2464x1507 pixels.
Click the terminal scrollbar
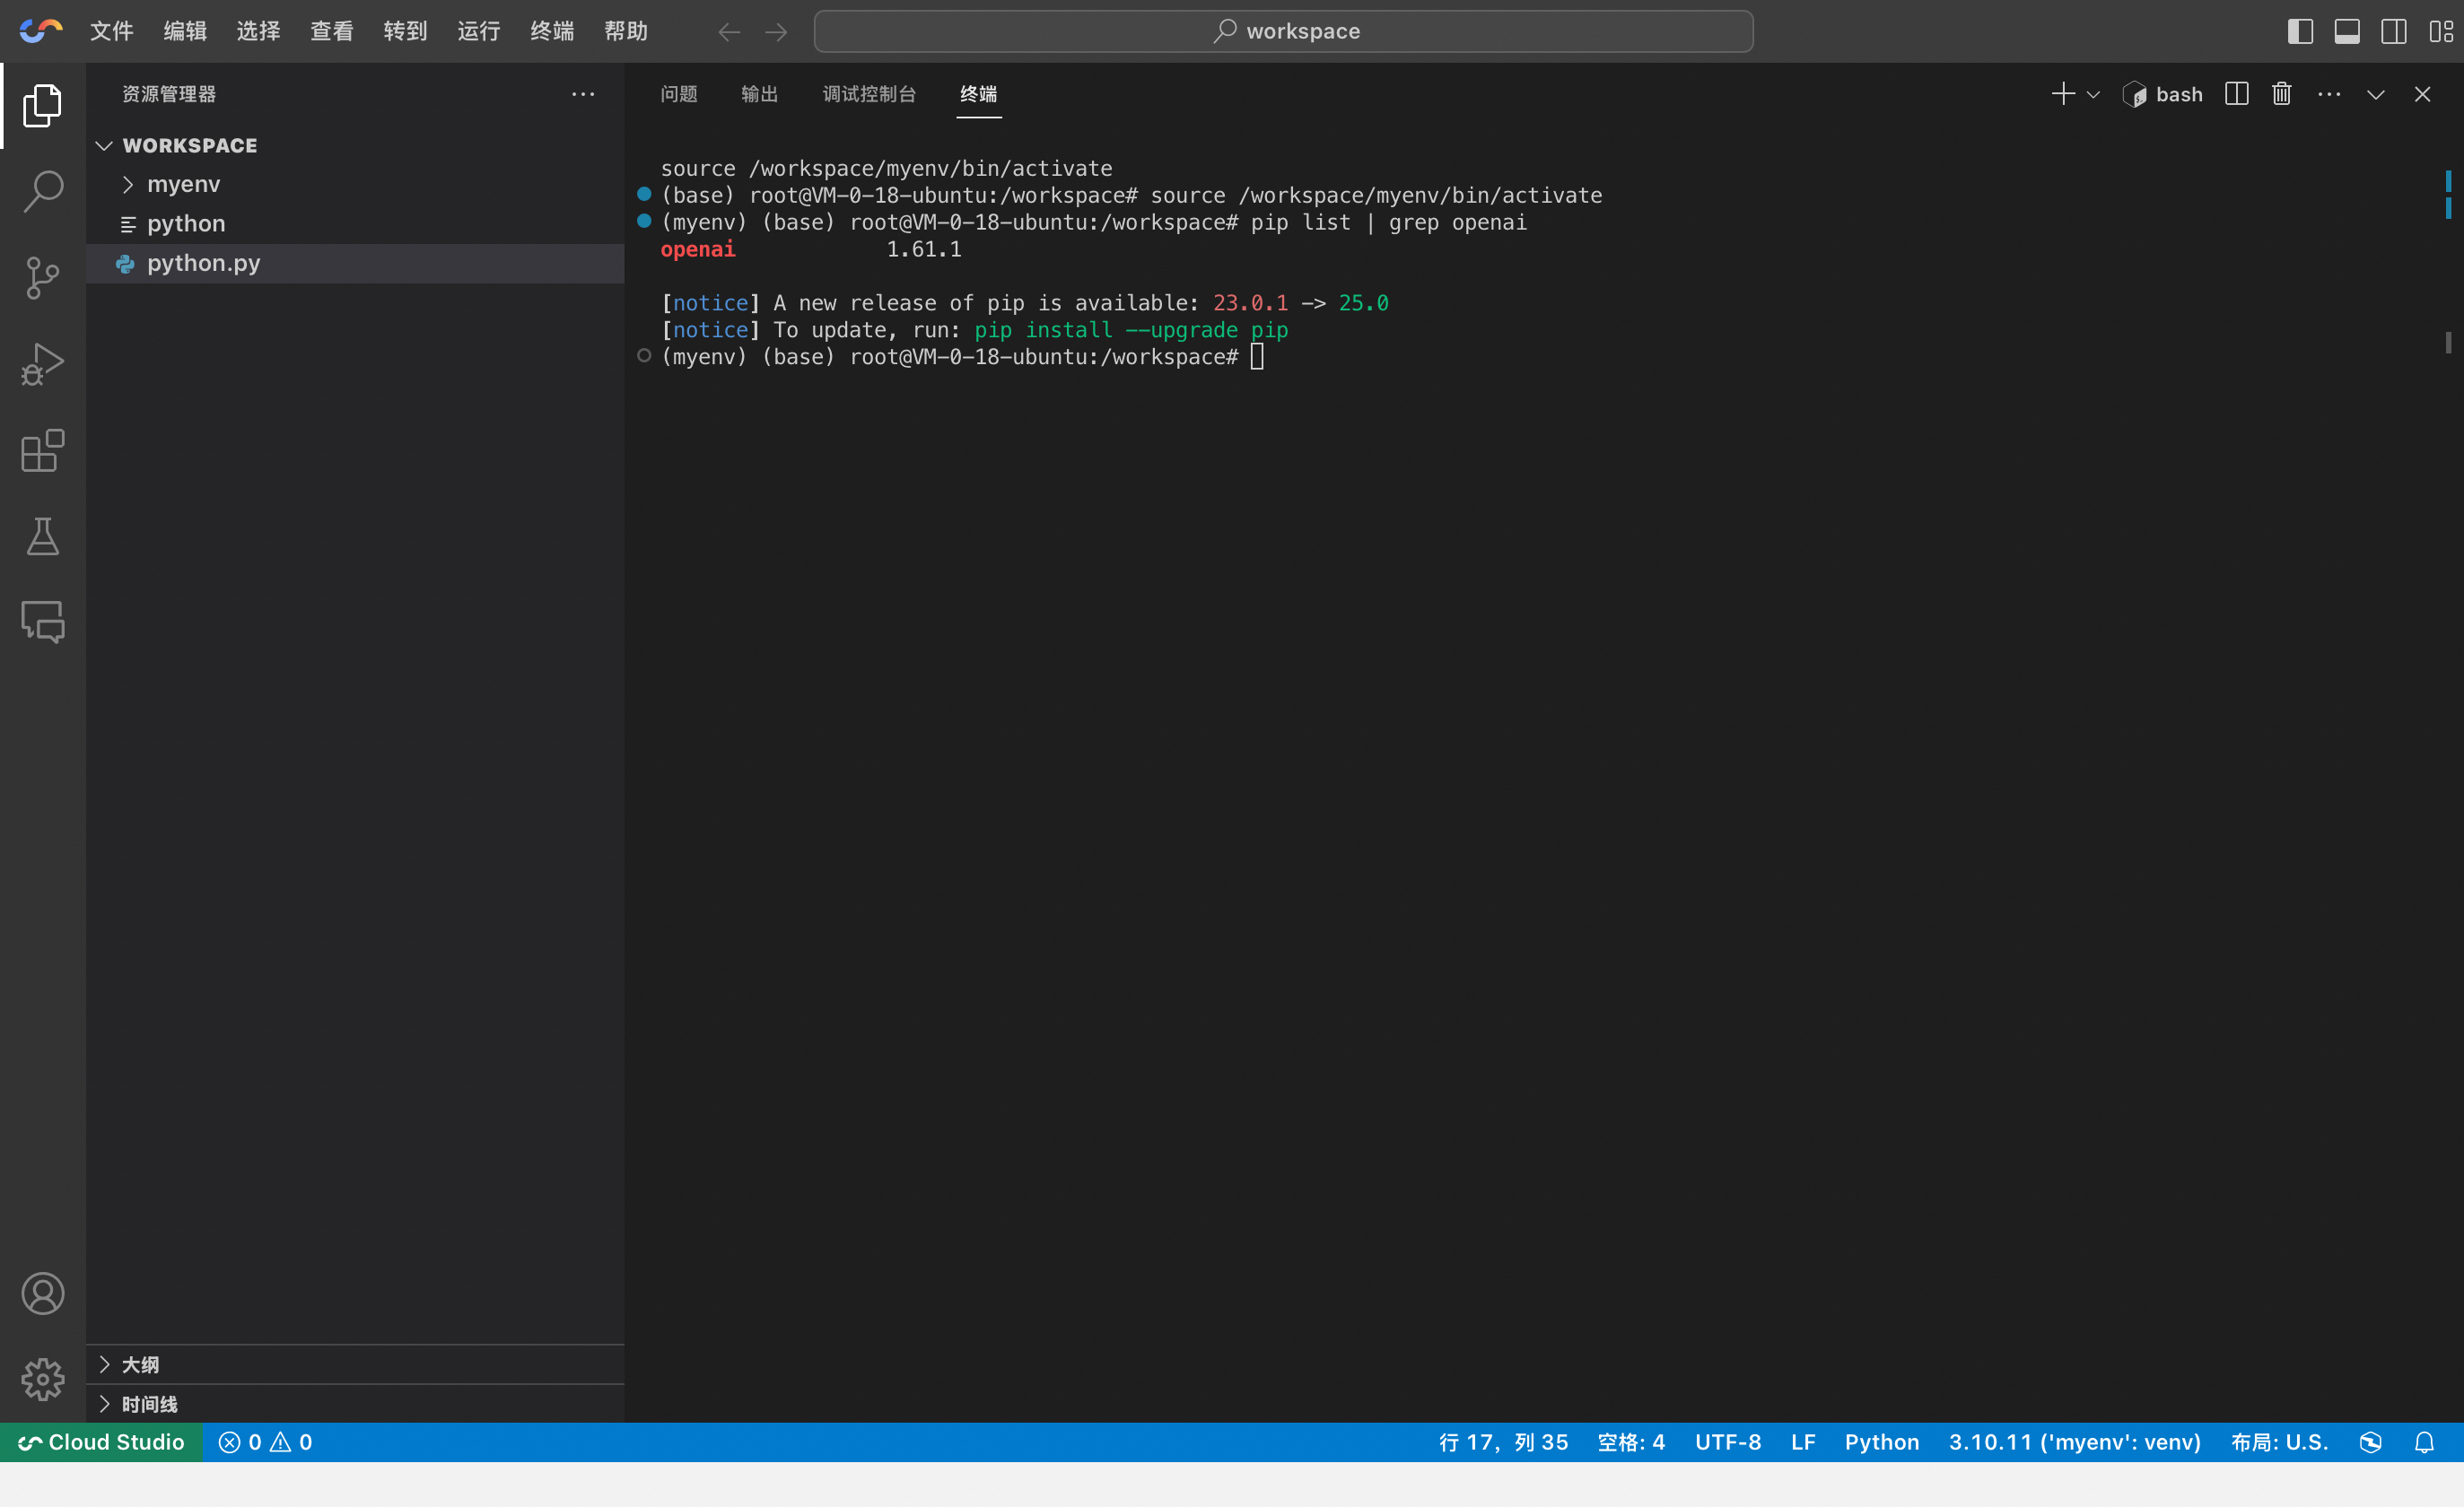2448,343
